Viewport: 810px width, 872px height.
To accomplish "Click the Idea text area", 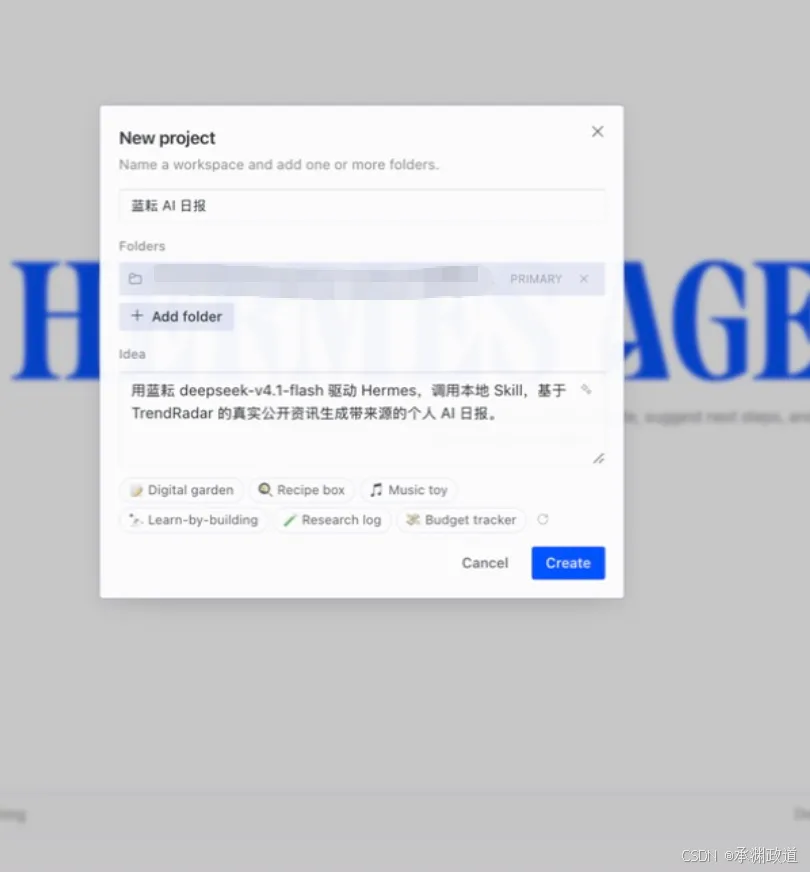I will (x=361, y=419).
